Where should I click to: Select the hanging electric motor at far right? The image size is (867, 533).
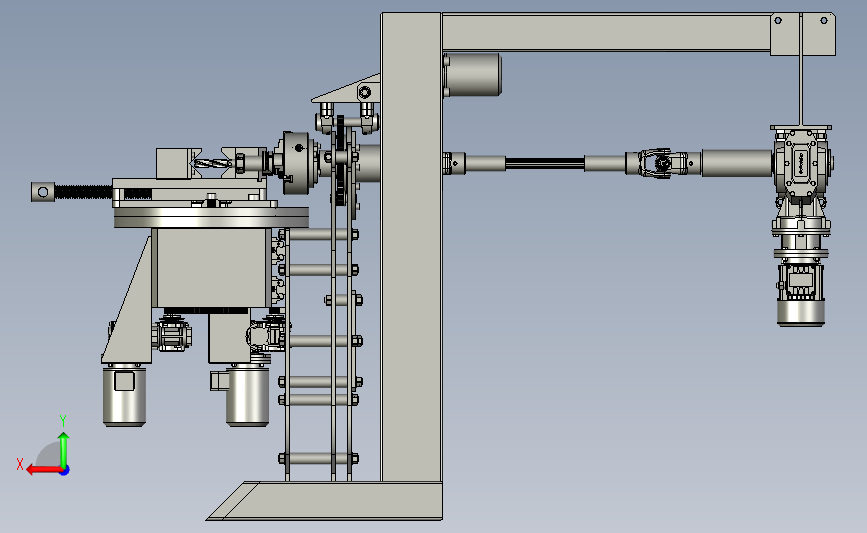[x=801, y=296]
